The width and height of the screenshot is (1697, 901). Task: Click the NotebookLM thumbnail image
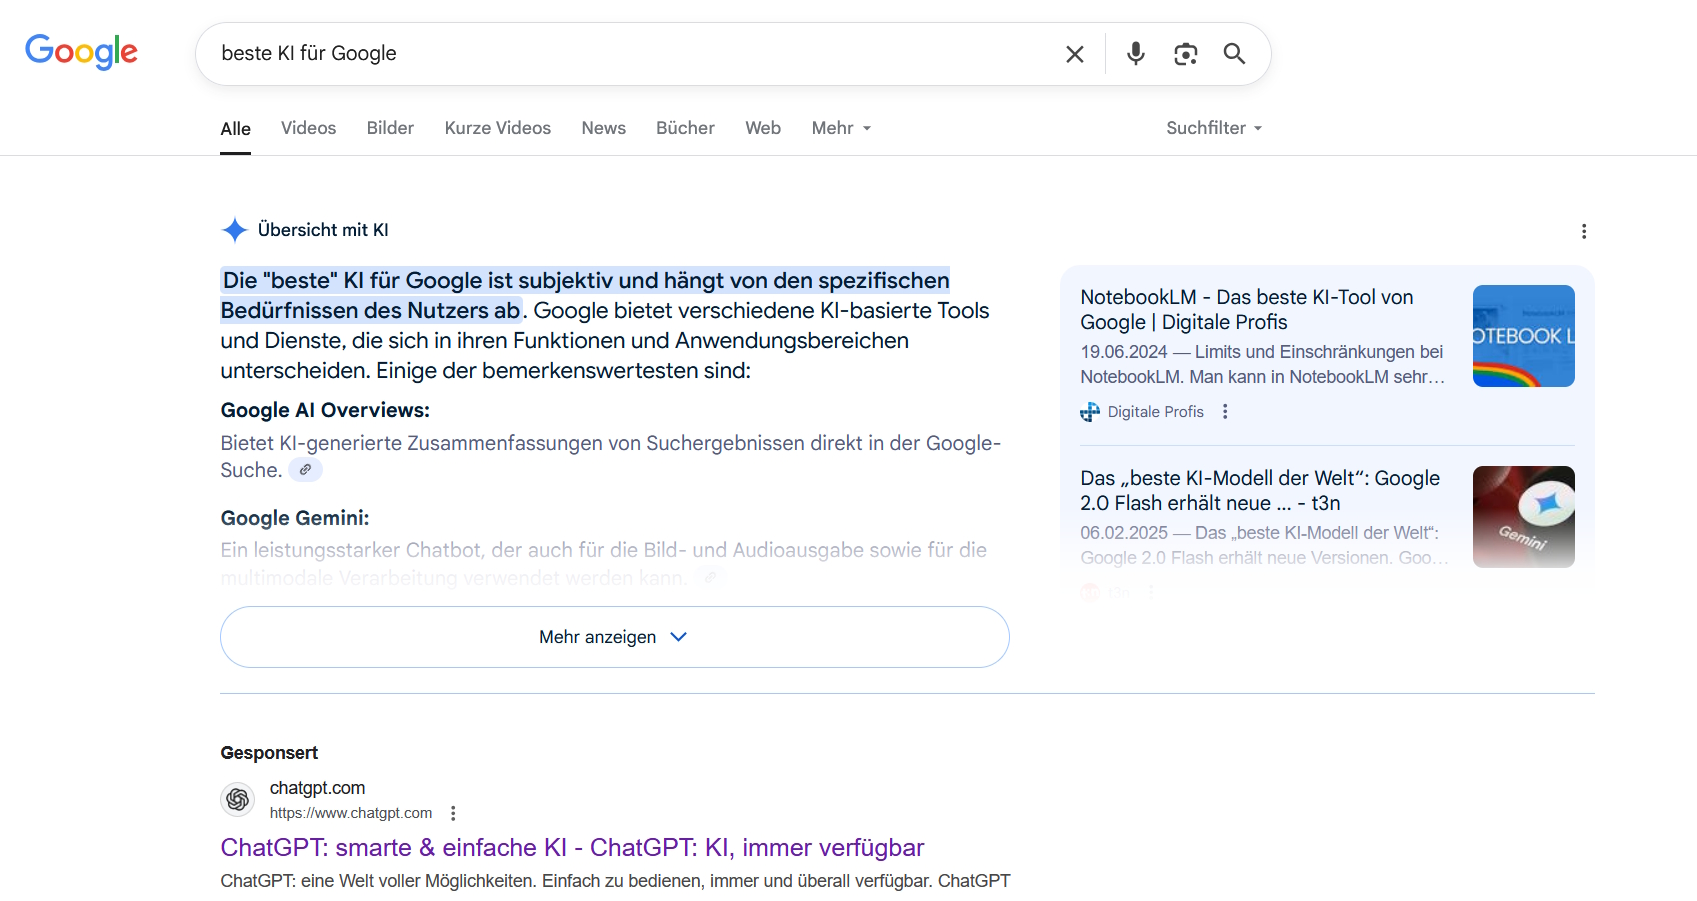tap(1524, 336)
